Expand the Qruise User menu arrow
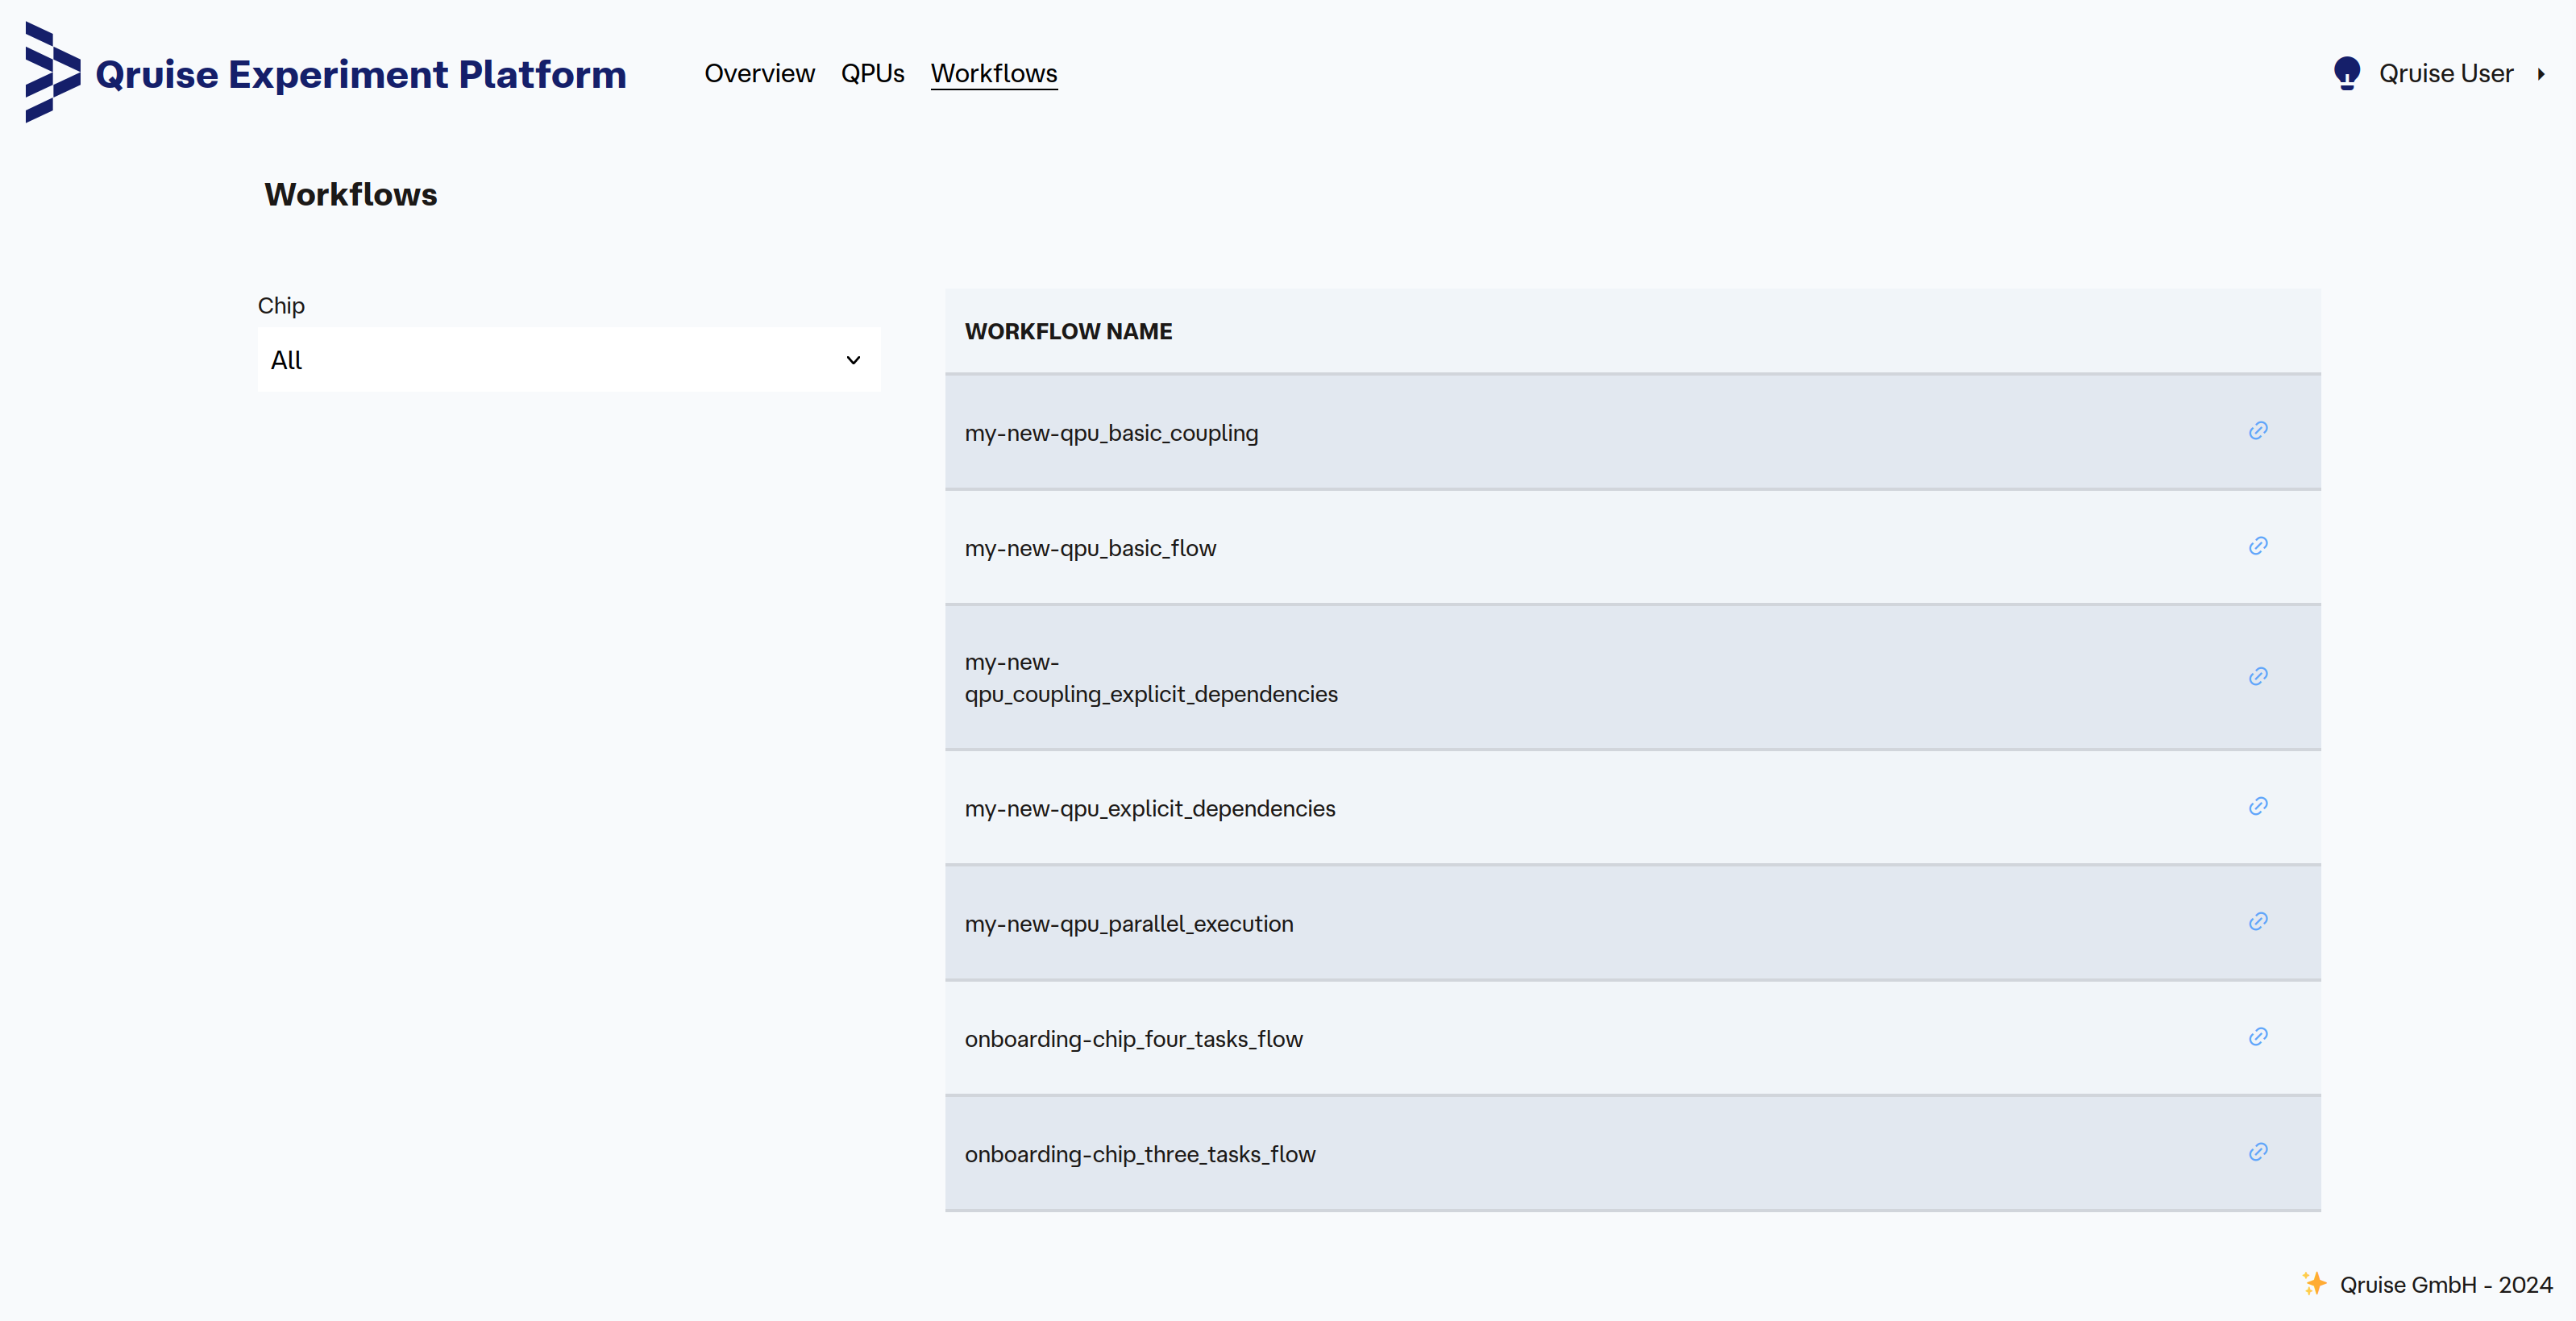The image size is (2576, 1321). coord(2540,74)
